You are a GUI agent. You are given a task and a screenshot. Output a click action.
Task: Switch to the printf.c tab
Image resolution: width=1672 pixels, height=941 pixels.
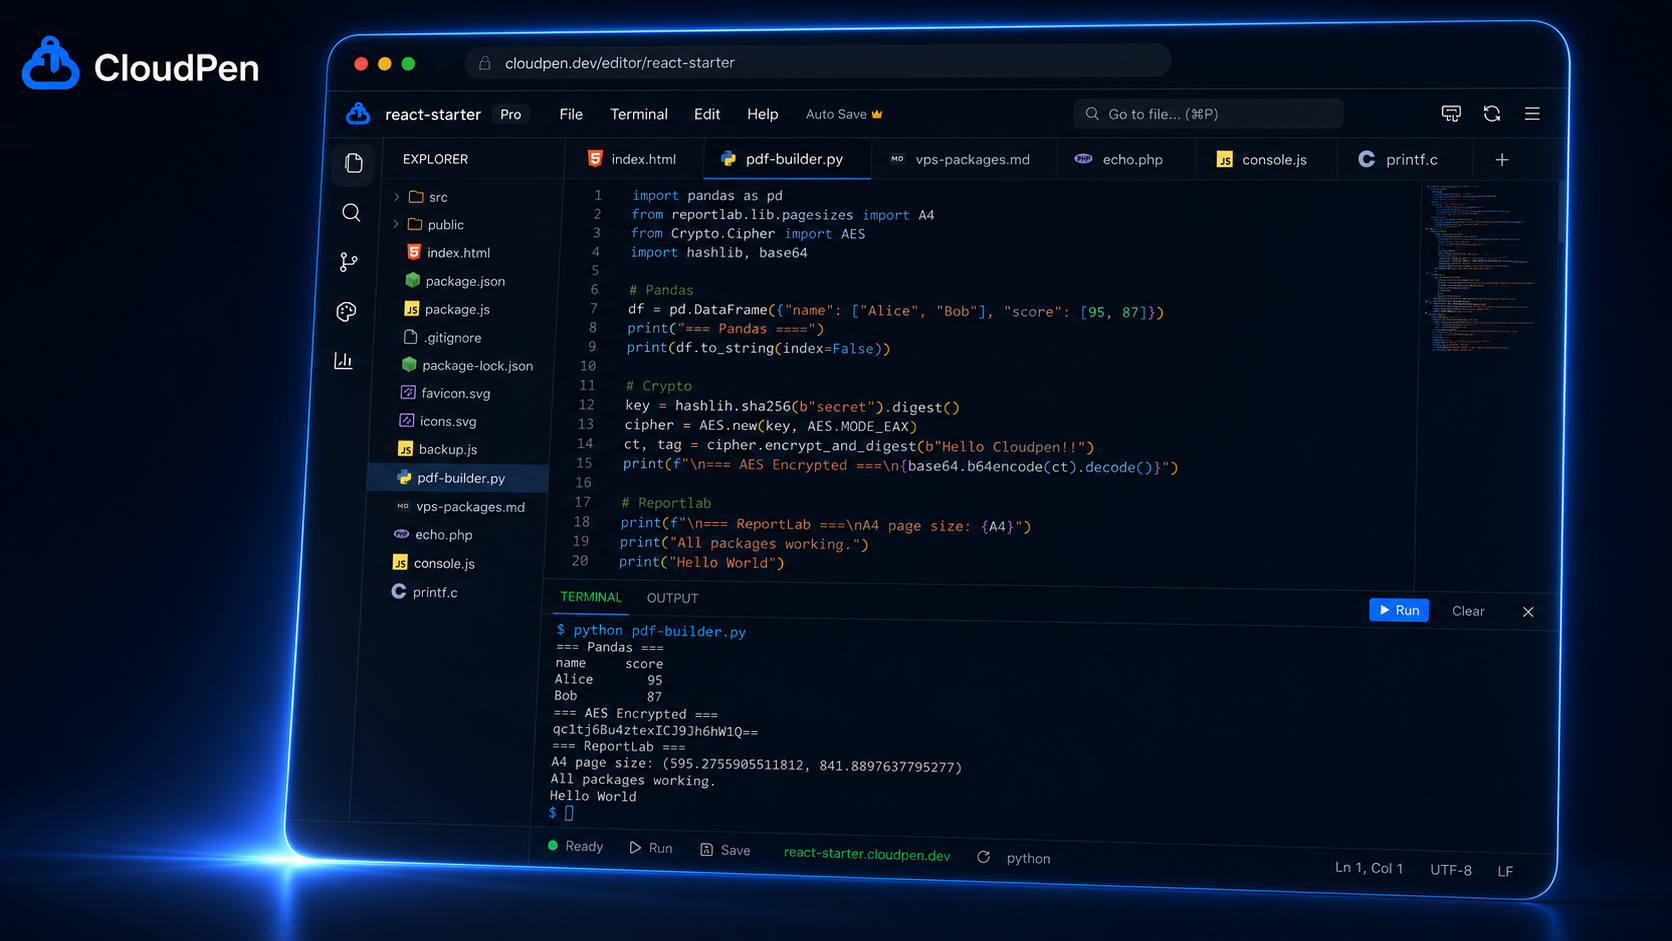pos(1398,160)
